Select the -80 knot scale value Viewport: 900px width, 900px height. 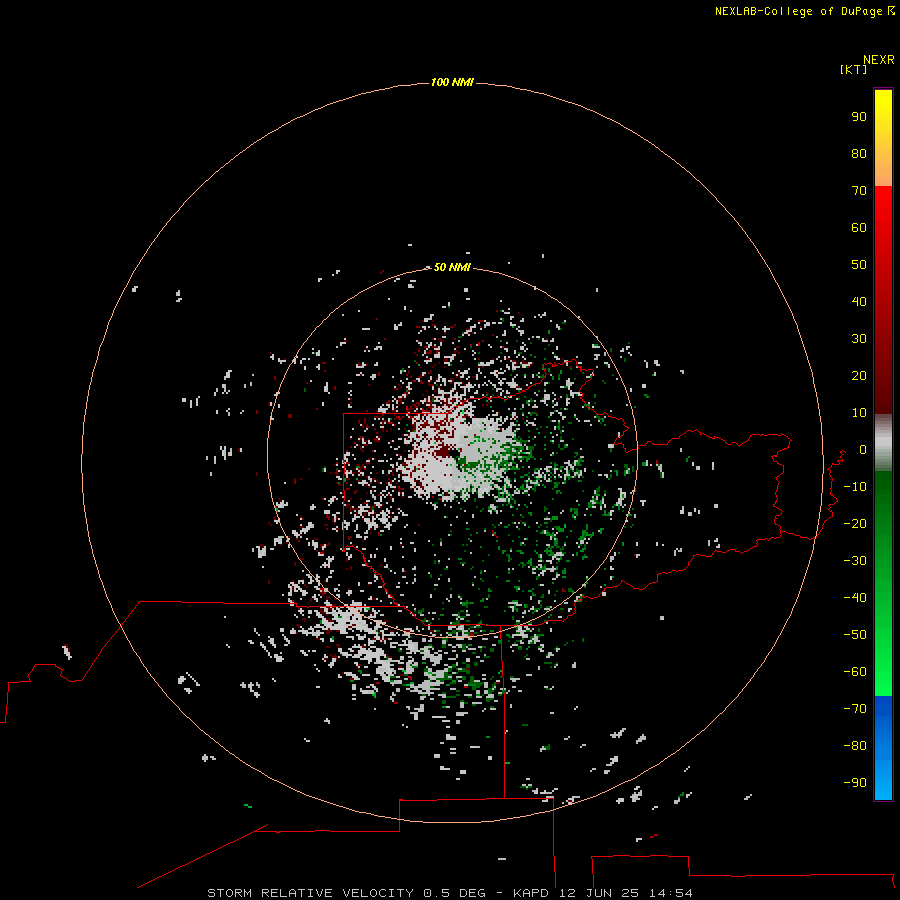(x=855, y=746)
